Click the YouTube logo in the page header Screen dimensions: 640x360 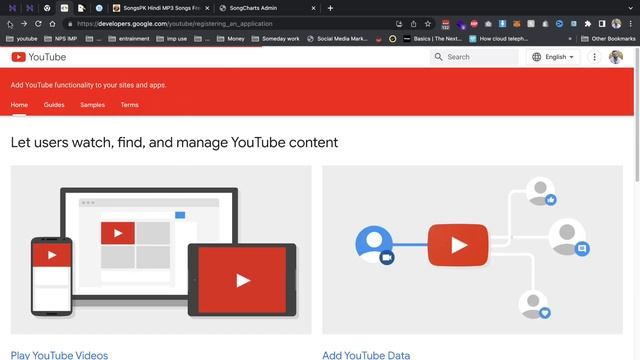39,57
